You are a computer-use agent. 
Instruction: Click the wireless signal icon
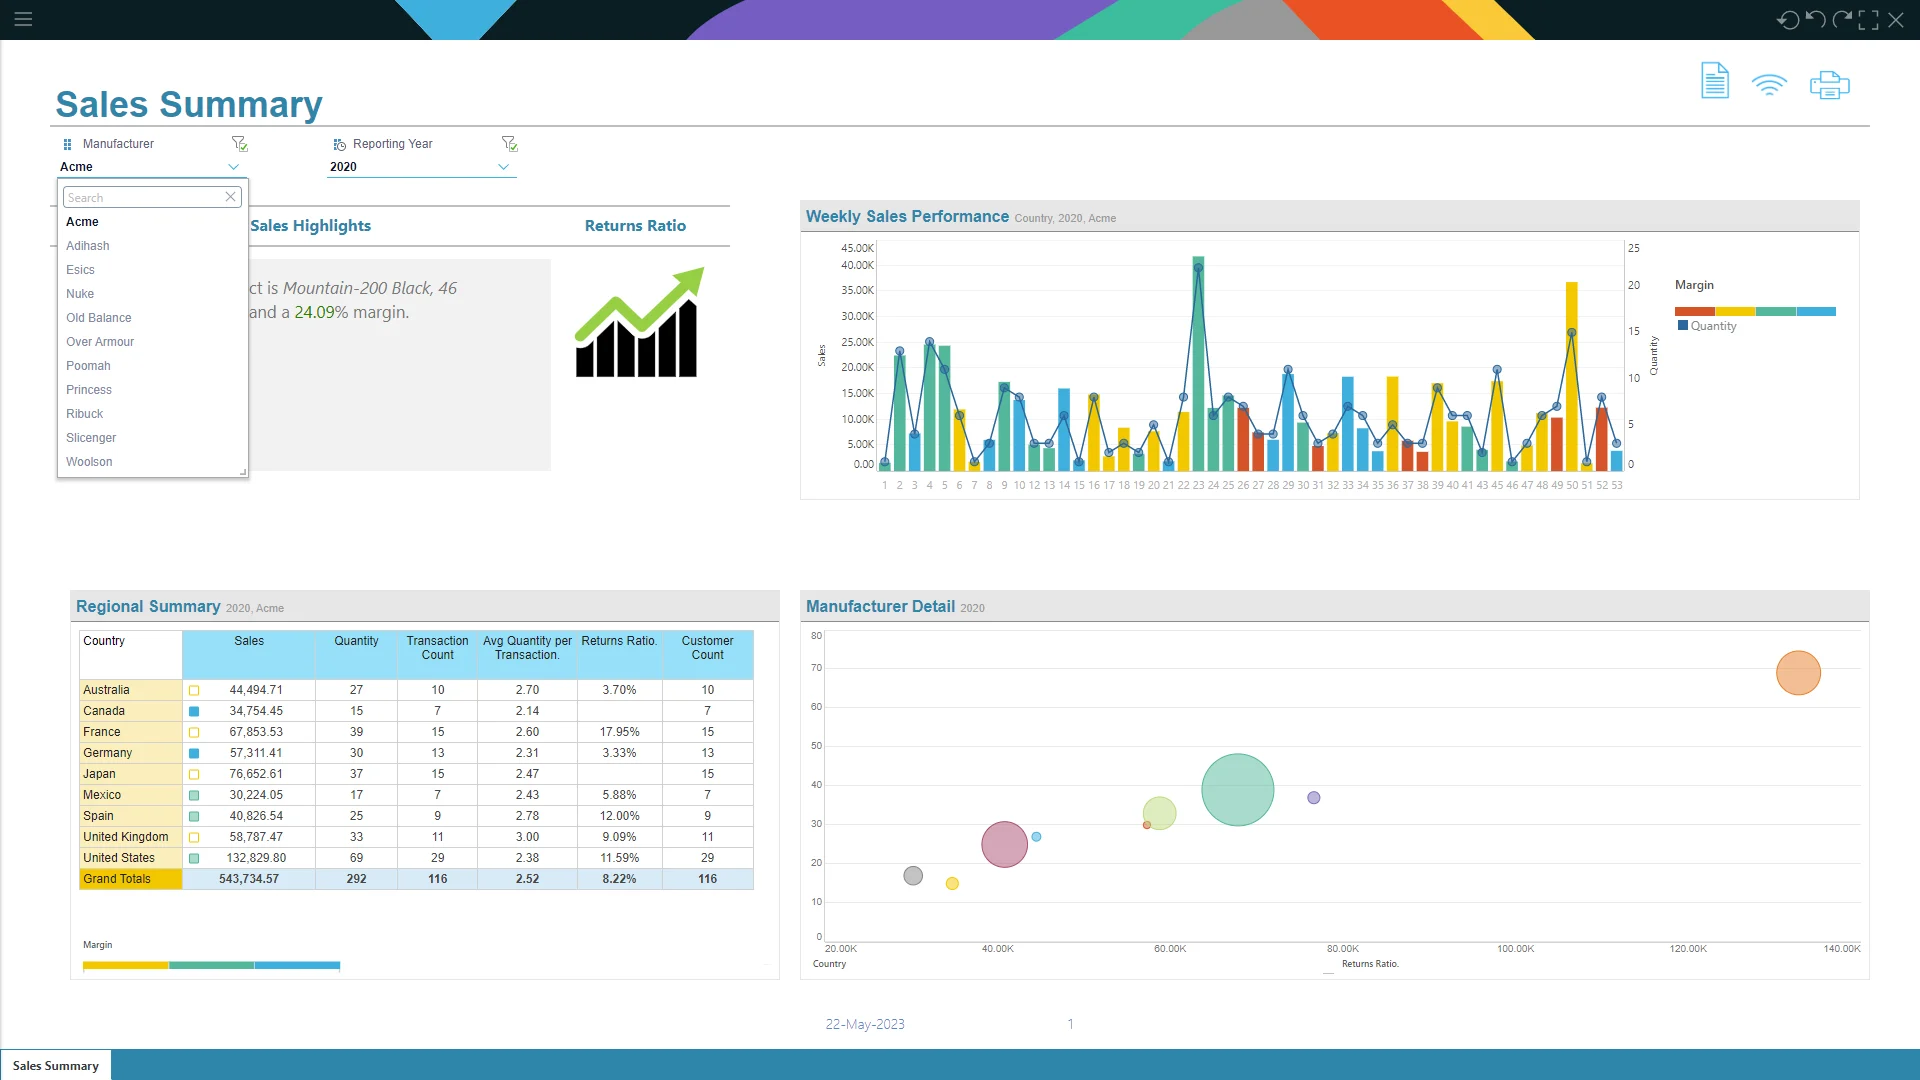coord(1769,85)
